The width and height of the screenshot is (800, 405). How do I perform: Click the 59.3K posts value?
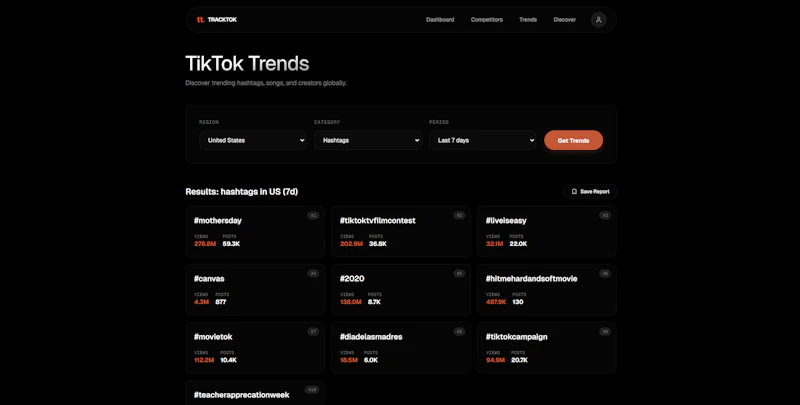(x=231, y=244)
